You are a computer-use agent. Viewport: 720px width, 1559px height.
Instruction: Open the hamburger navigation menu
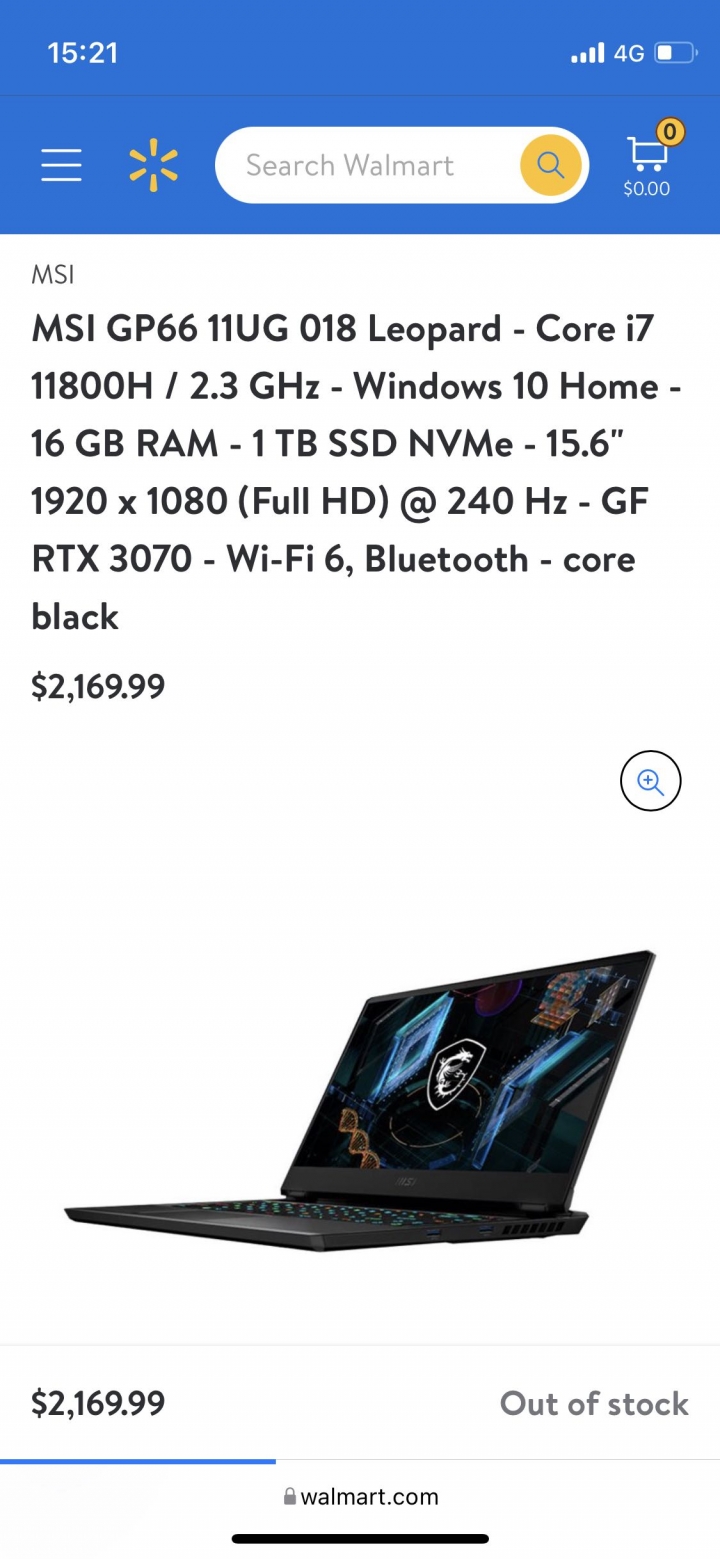coord(61,165)
